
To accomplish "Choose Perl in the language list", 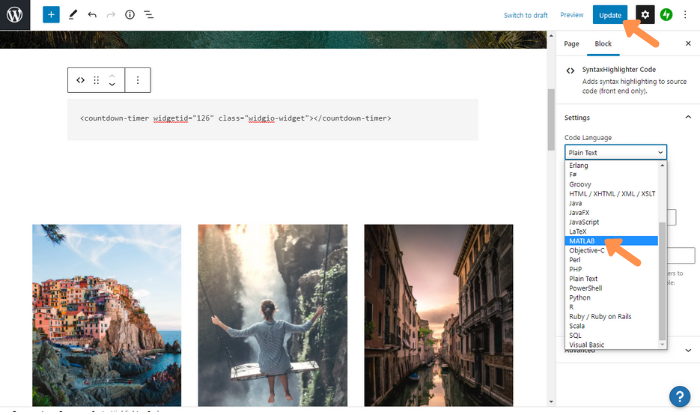I will (x=612, y=259).
